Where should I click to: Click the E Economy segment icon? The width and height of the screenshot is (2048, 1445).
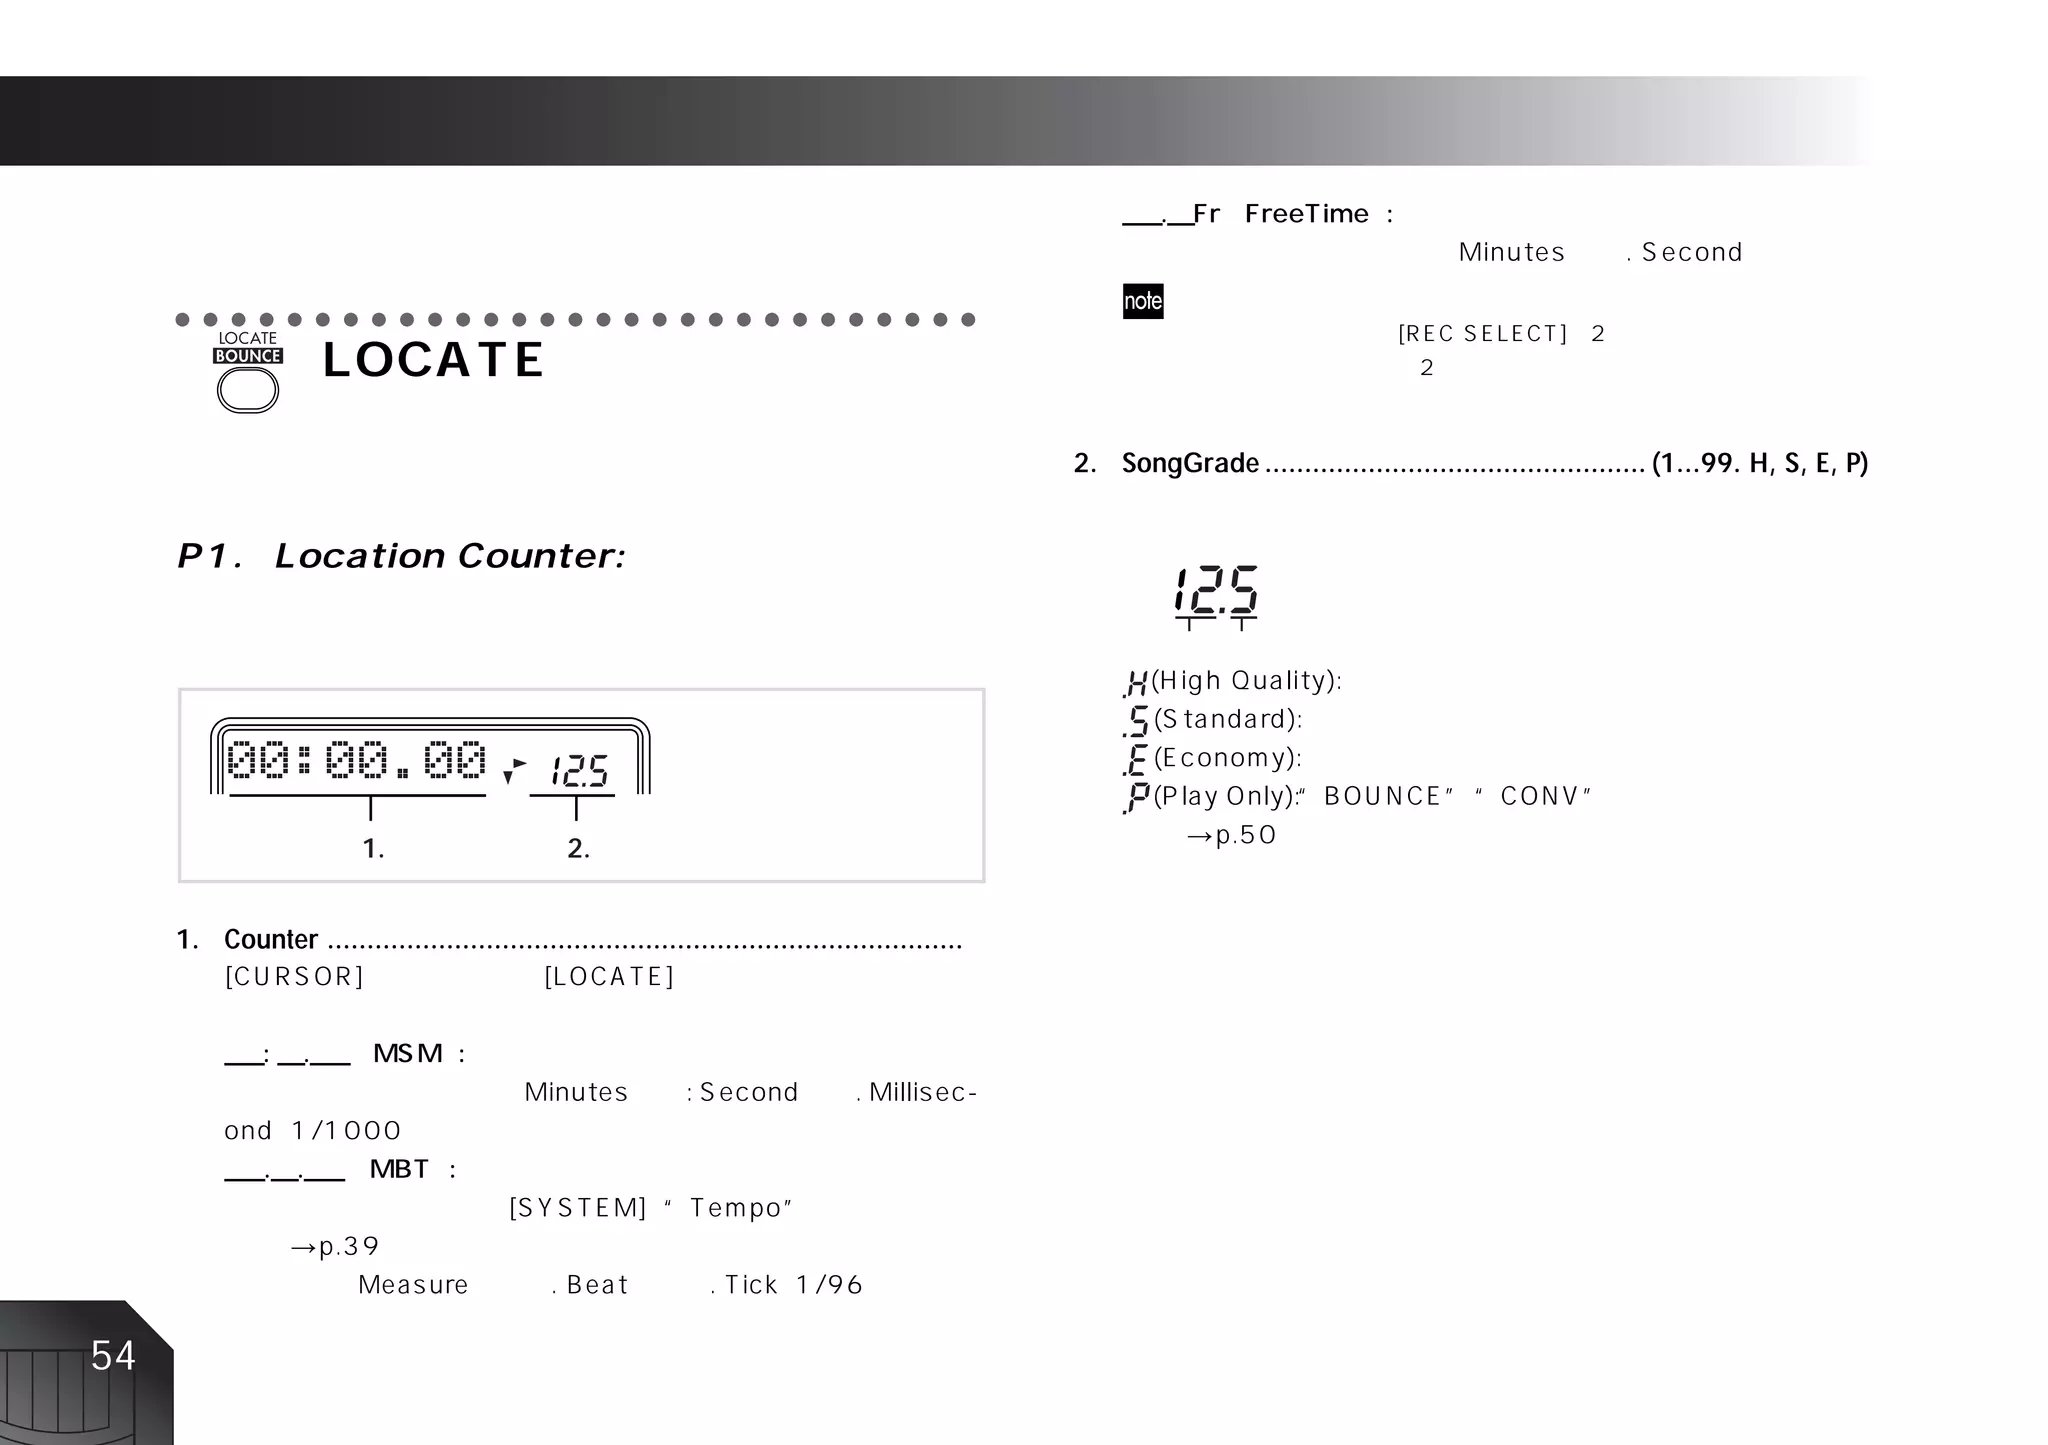click(x=1136, y=760)
